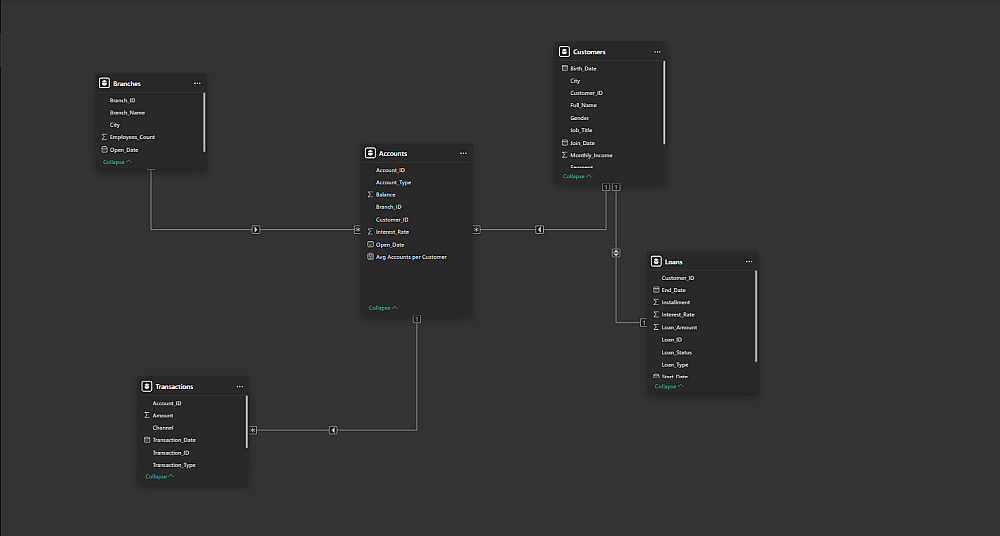This screenshot has height=536, width=1000.
Task: Click the Transactions table scrollbar
Action: pos(246,422)
